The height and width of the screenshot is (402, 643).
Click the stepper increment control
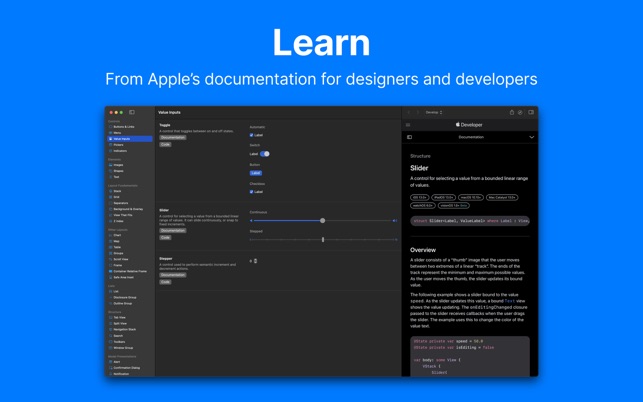pos(255,260)
